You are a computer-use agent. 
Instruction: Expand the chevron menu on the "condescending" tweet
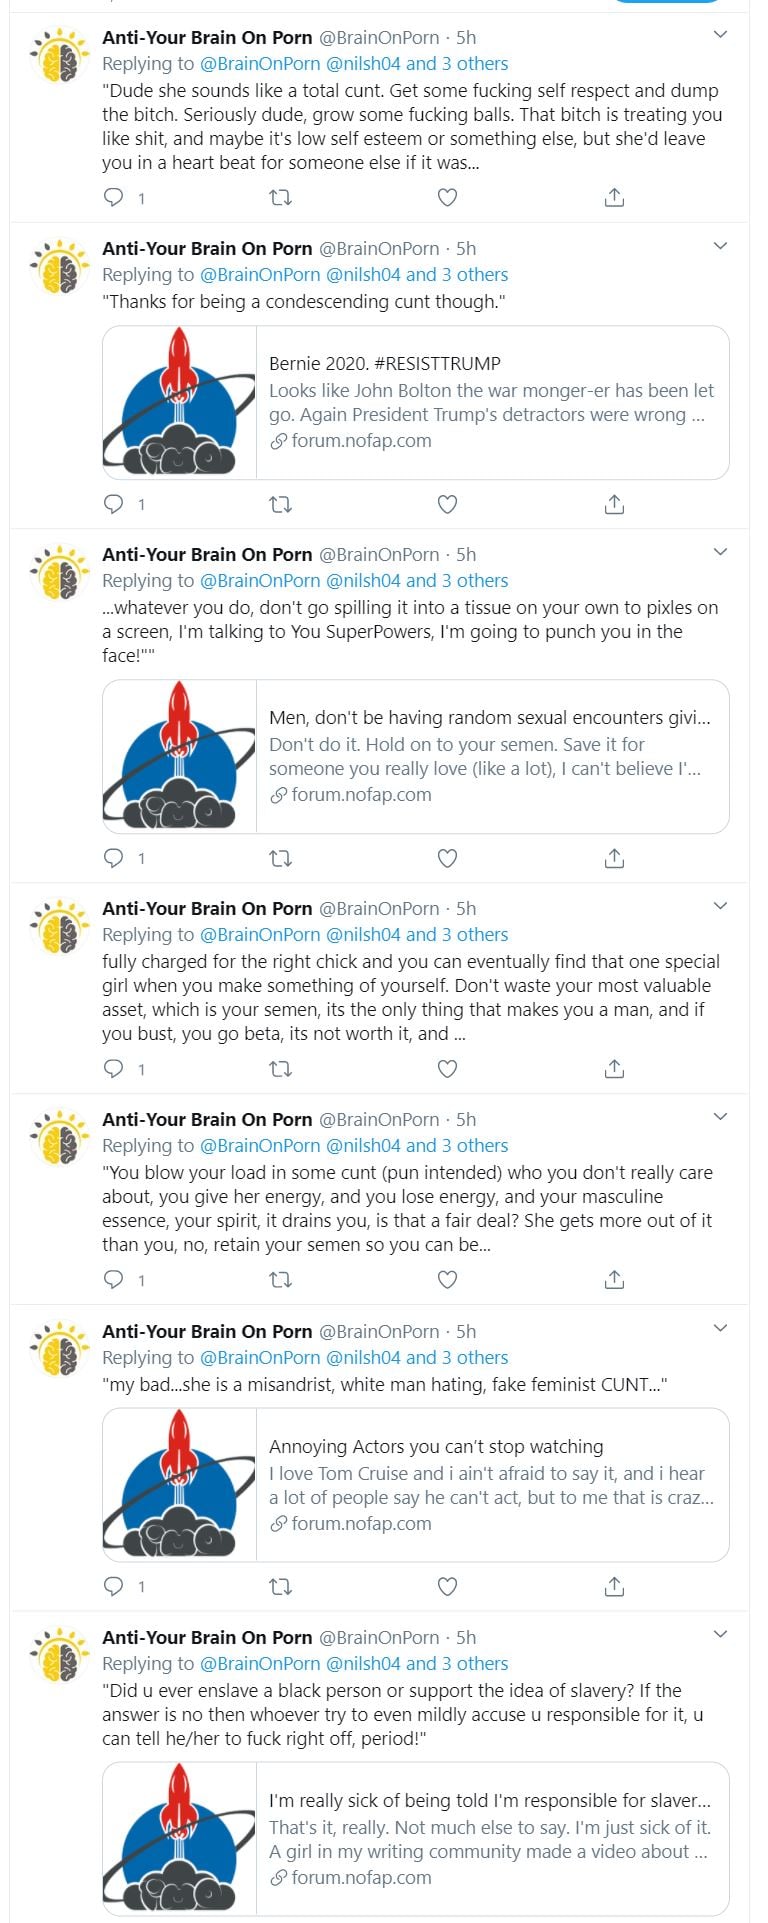tap(720, 247)
